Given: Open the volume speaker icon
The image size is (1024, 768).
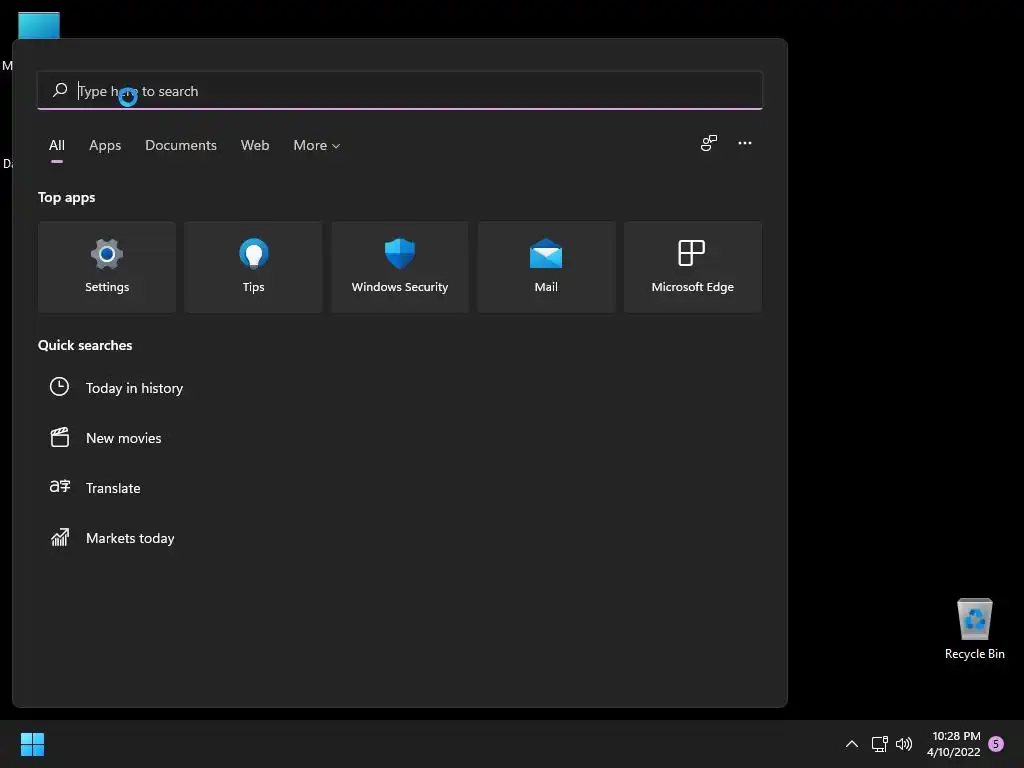Looking at the screenshot, I should 904,744.
